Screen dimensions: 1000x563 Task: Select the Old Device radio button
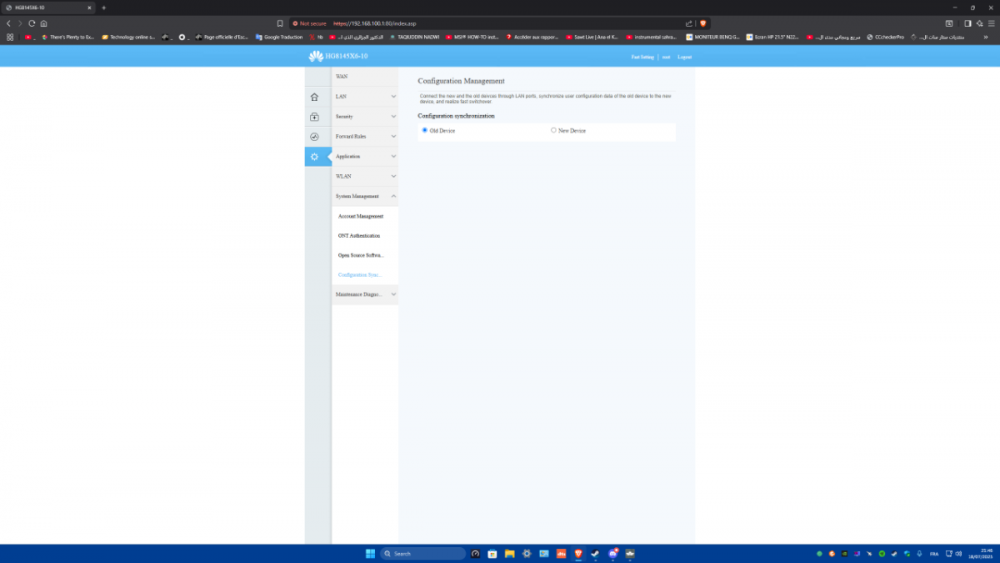[425, 130]
